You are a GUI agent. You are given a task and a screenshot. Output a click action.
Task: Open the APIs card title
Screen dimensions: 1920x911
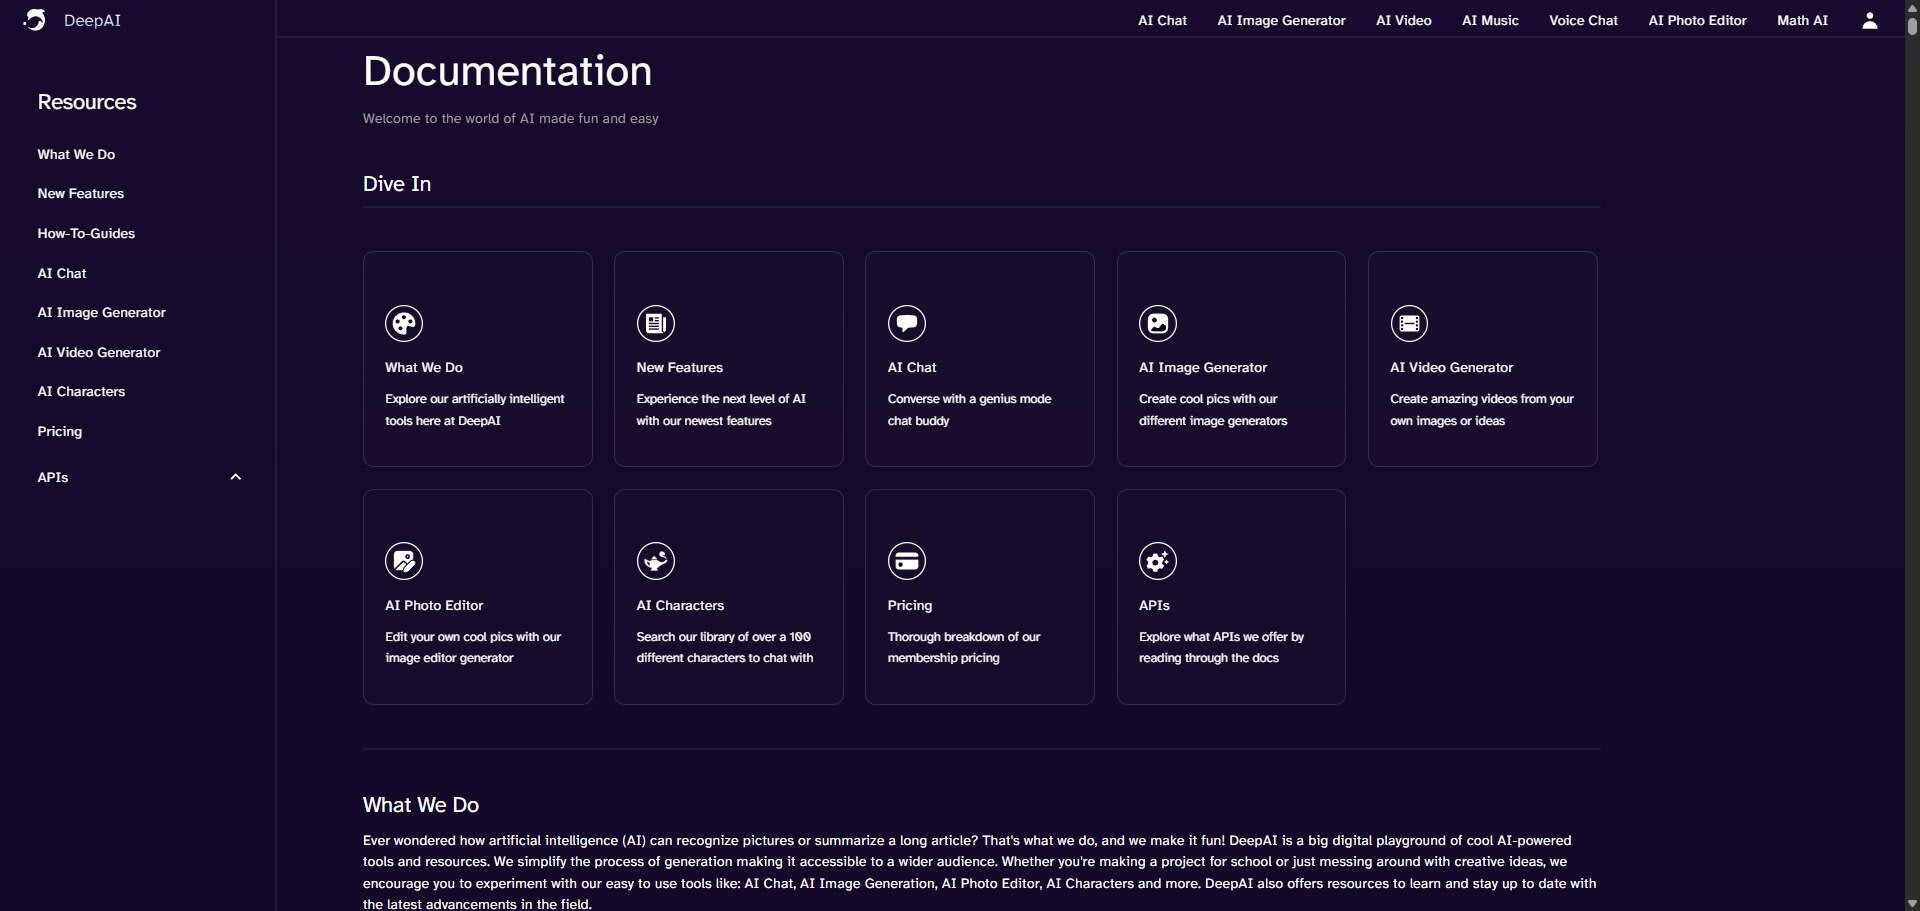1154,605
